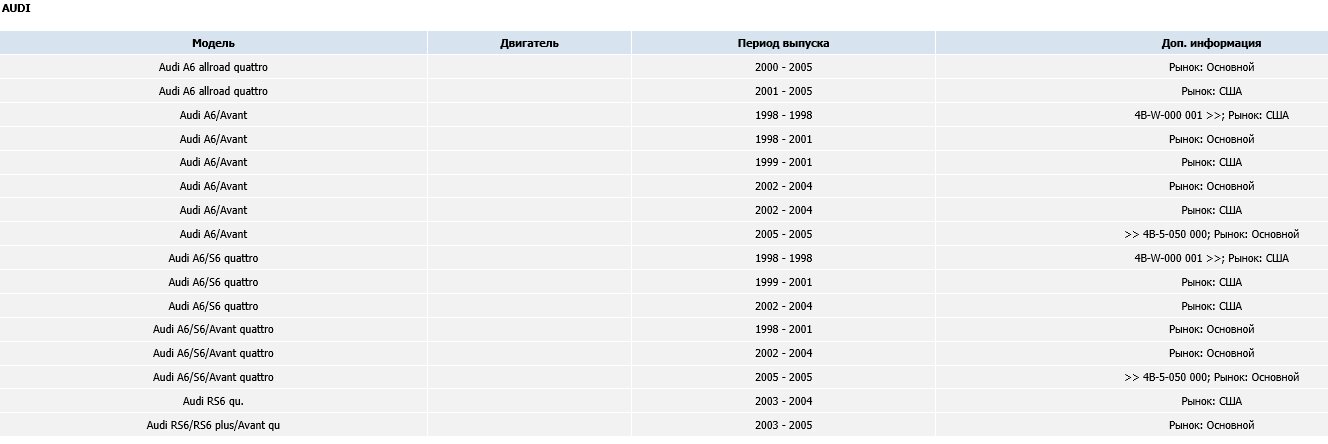Click the 2003 - 2005 period cell

coord(783,425)
